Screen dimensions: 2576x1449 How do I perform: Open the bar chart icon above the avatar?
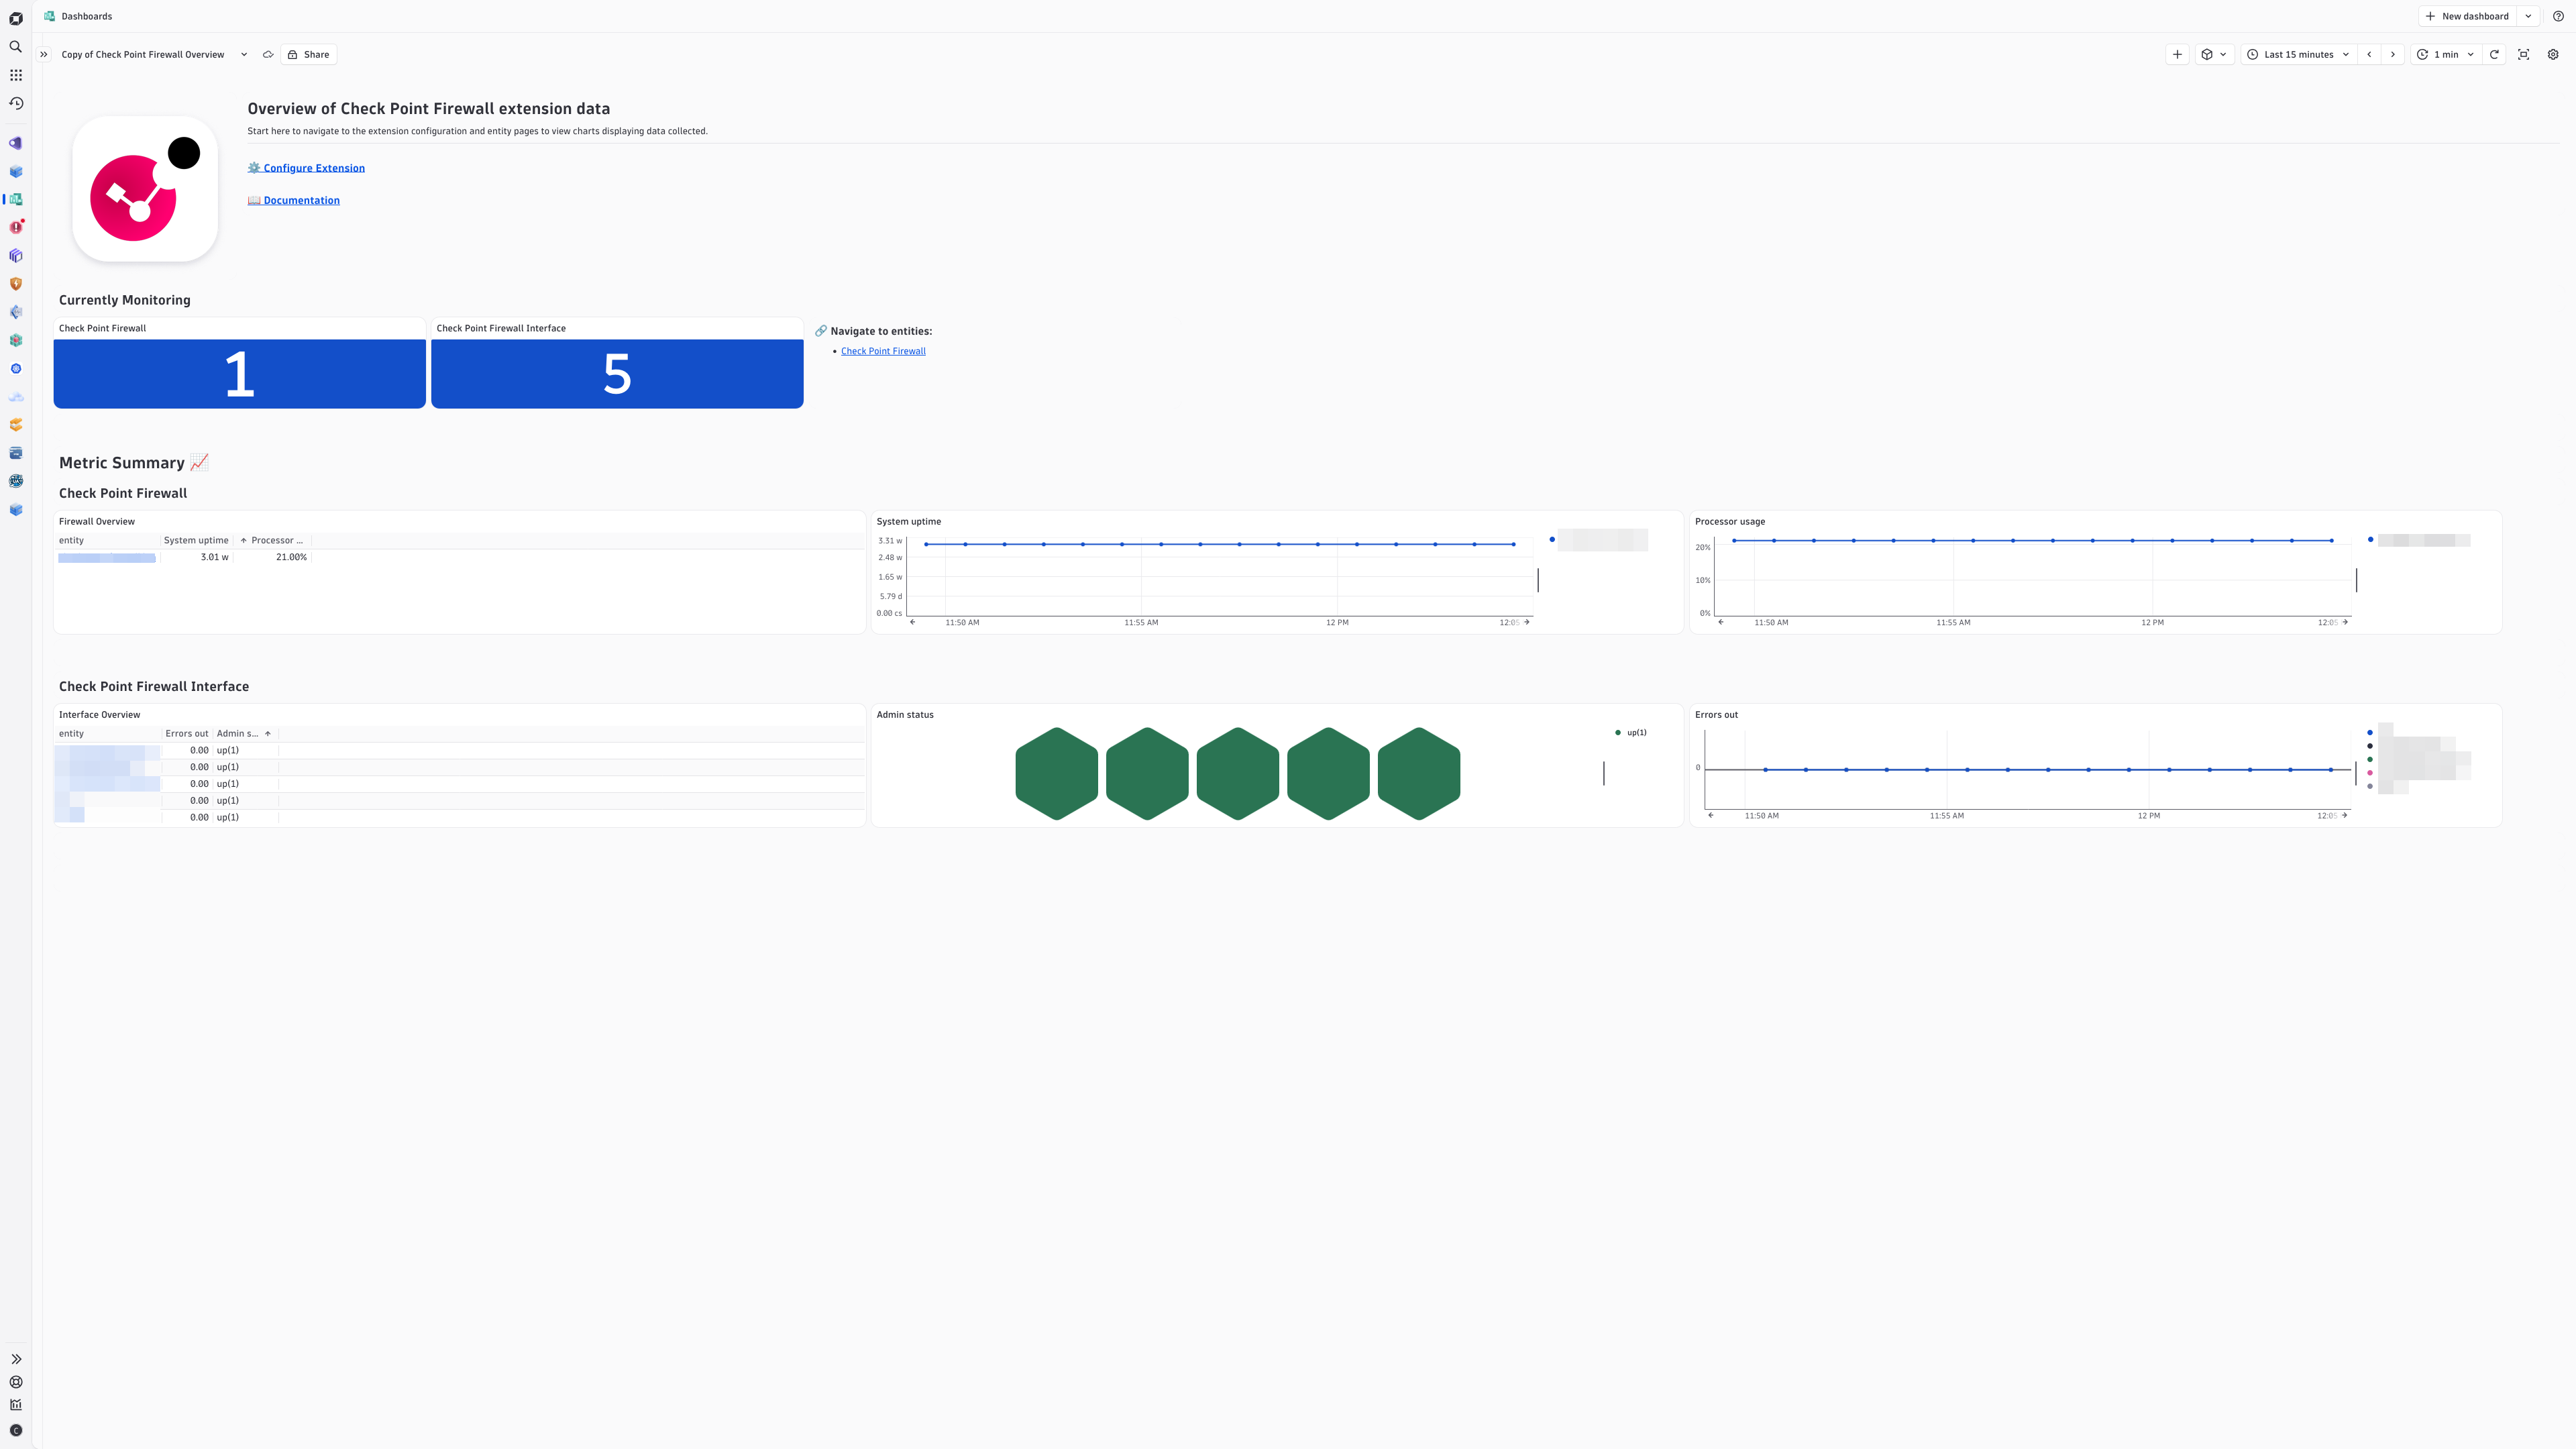15,1405
